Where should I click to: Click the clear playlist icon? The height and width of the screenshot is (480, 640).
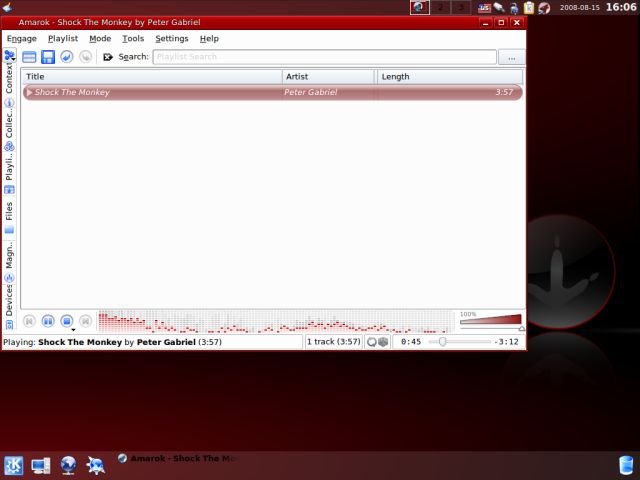29,57
